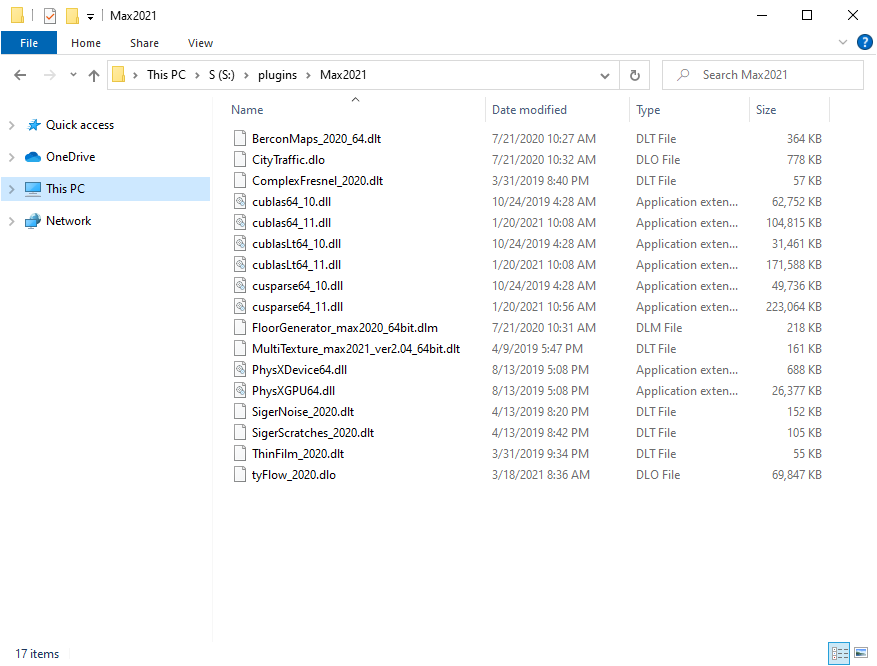Select tyFlow_2020.dlo file icon
877x666 pixels.
pyautogui.click(x=240, y=474)
